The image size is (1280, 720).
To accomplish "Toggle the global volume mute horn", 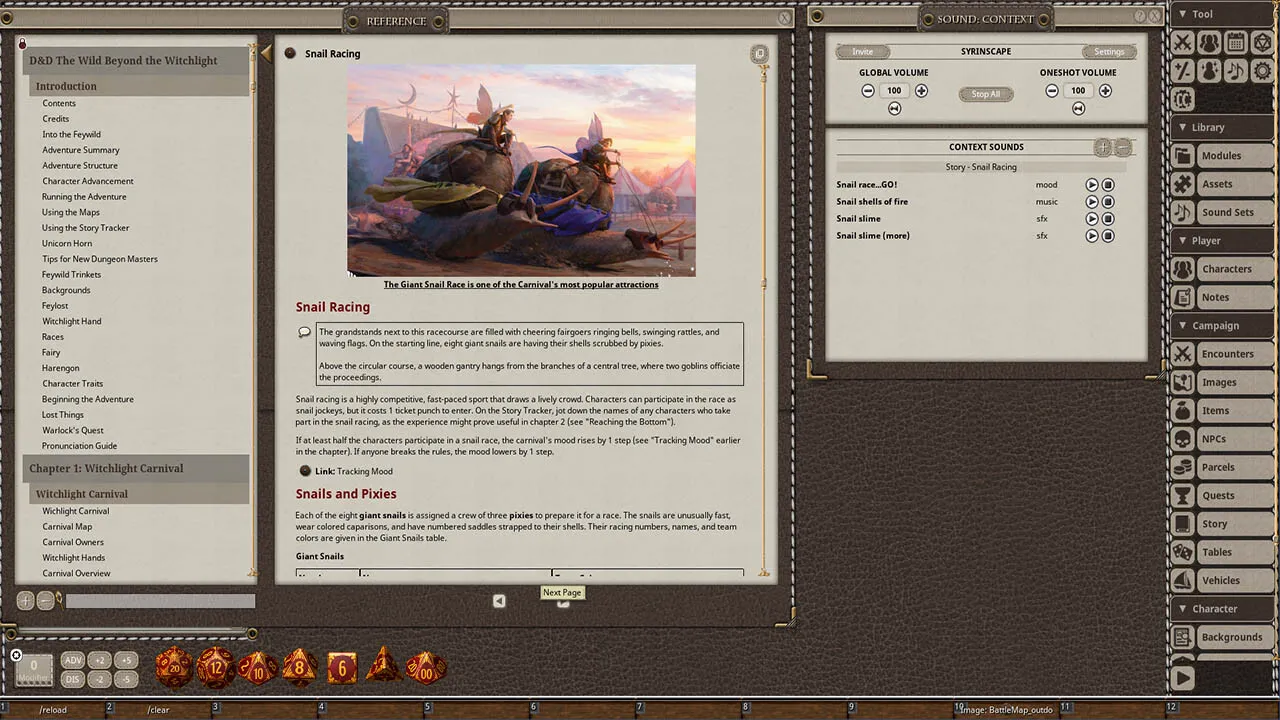I will (894, 108).
